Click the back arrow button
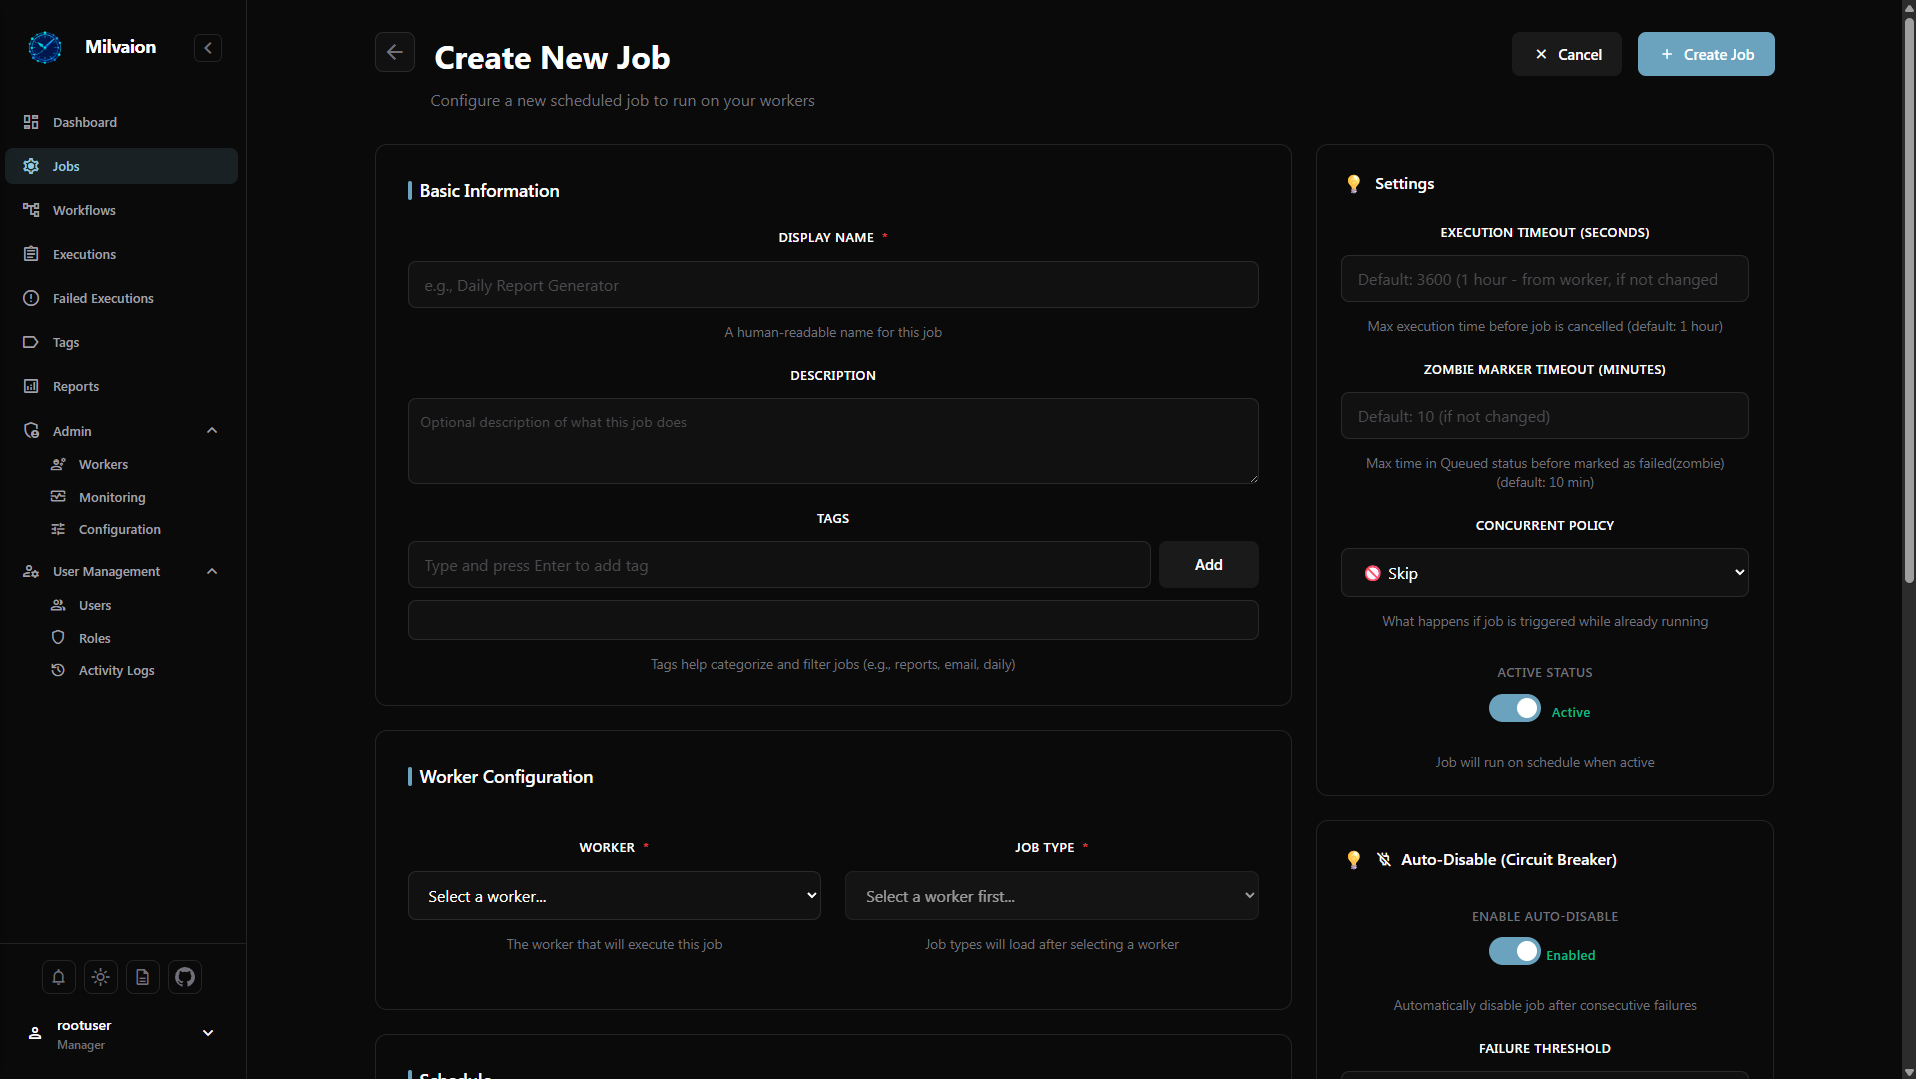 pos(395,52)
